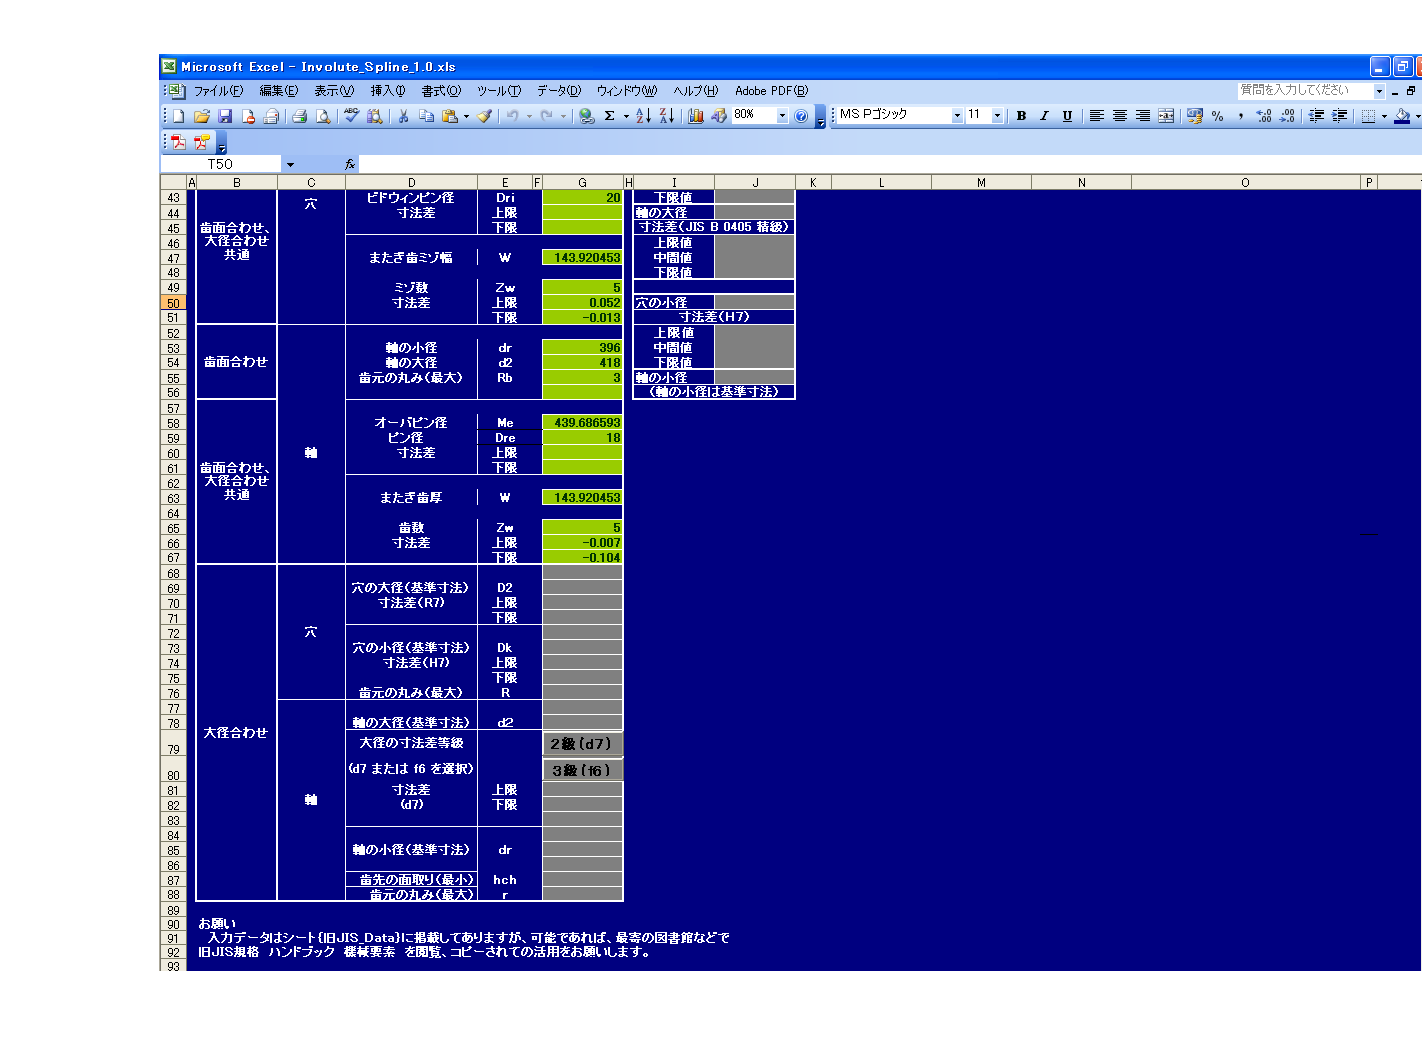Open the font size 11 dropdown
The width and height of the screenshot is (1422, 1044).
pyautogui.click(x=997, y=116)
